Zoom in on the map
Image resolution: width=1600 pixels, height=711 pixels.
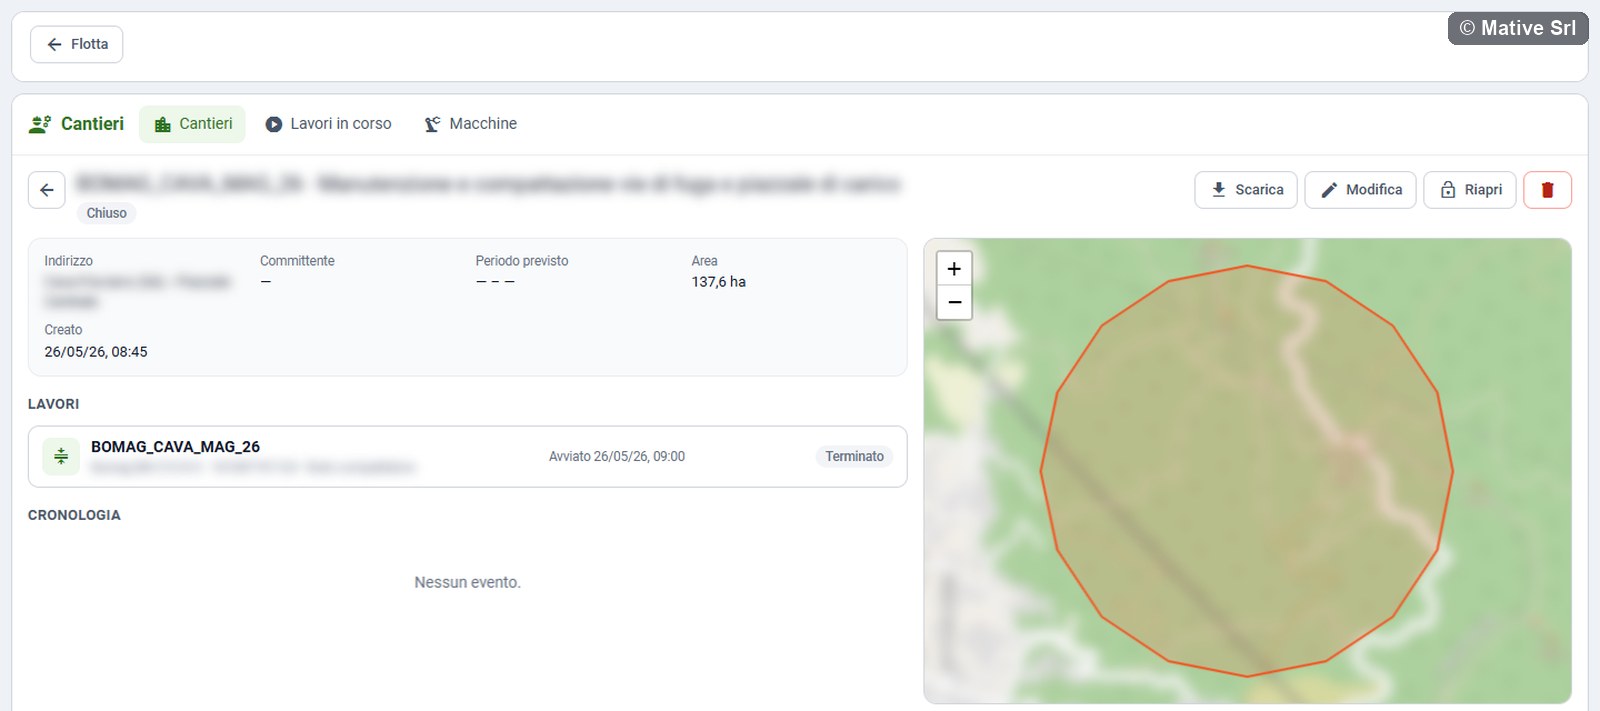(954, 268)
